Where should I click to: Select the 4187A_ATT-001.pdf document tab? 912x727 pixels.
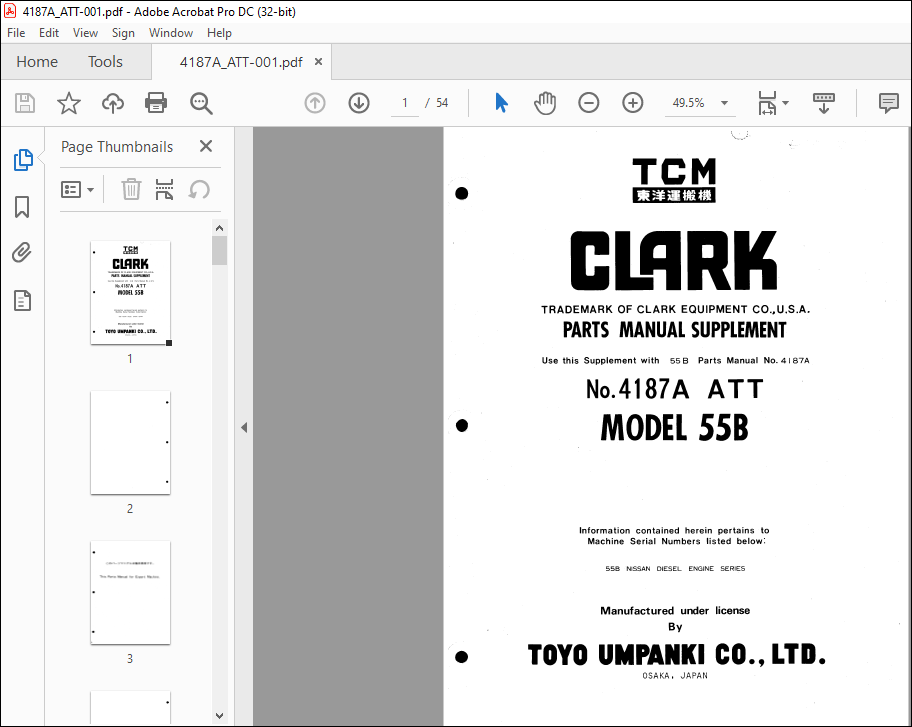pos(241,62)
